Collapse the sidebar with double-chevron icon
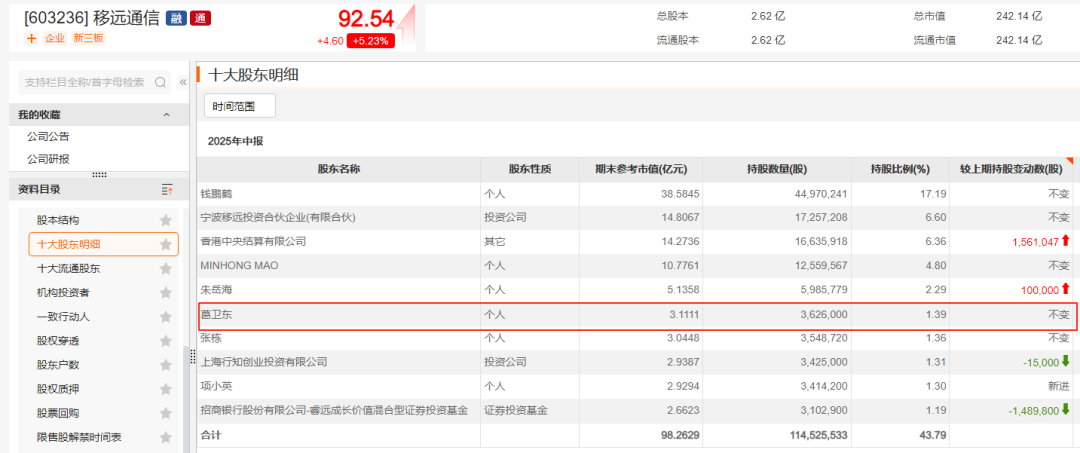Viewport: 1080px width, 453px height. coord(183,83)
